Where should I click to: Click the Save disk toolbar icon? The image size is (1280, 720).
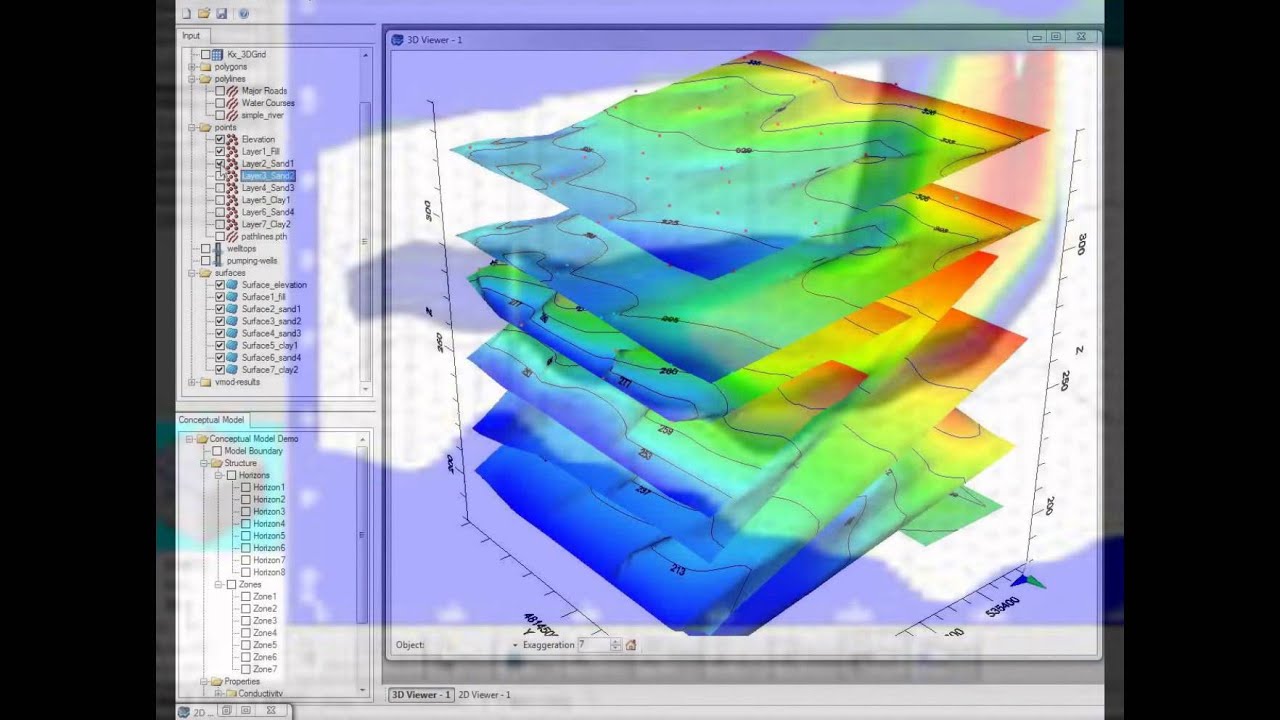click(221, 13)
